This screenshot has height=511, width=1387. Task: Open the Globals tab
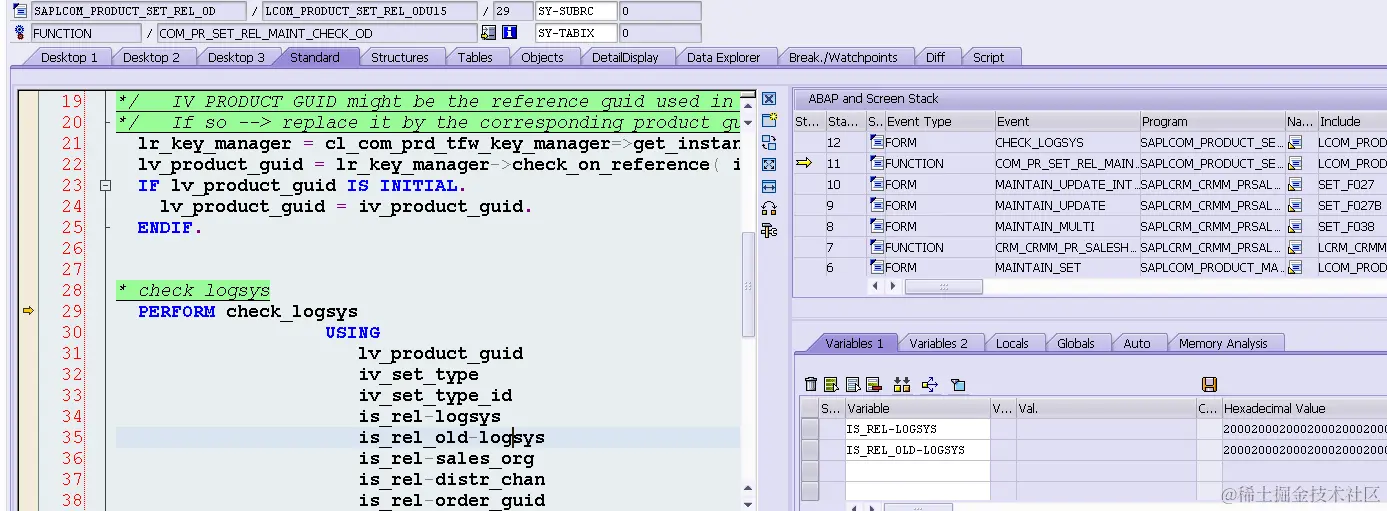click(1076, 344)
